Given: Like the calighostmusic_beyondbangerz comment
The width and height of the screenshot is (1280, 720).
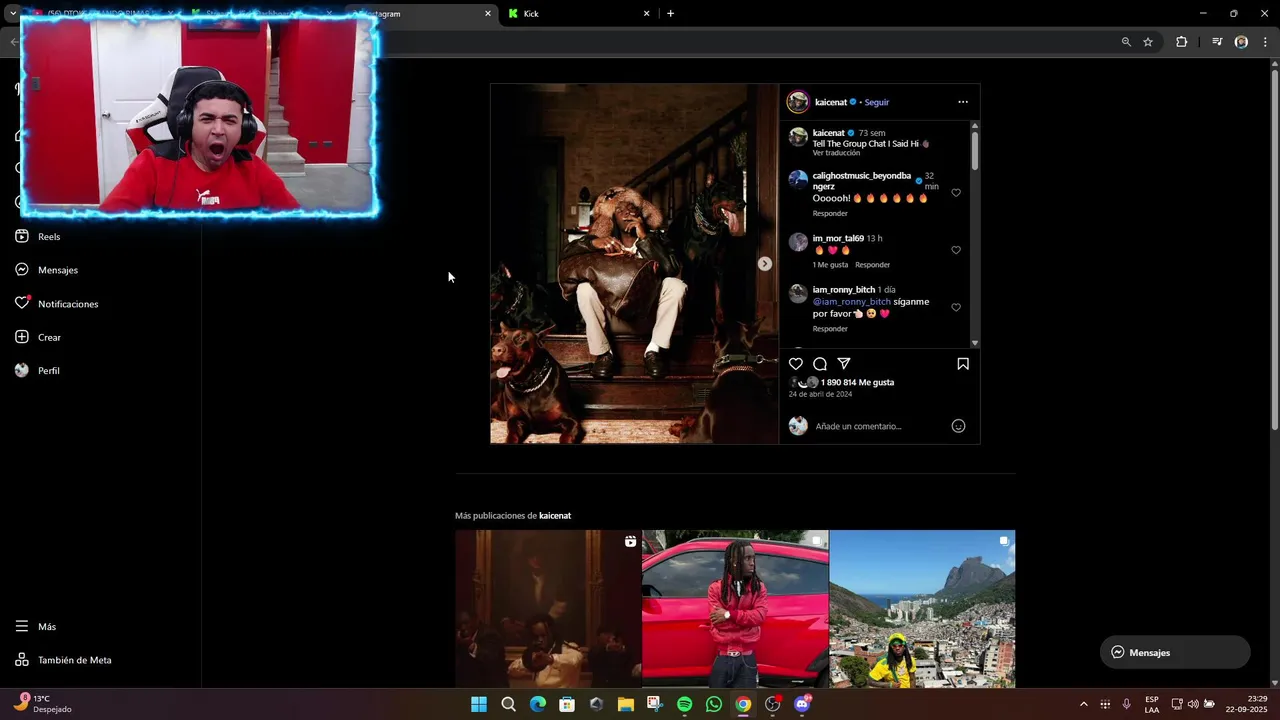Looking at the screenshot, I should click(956, 193).
